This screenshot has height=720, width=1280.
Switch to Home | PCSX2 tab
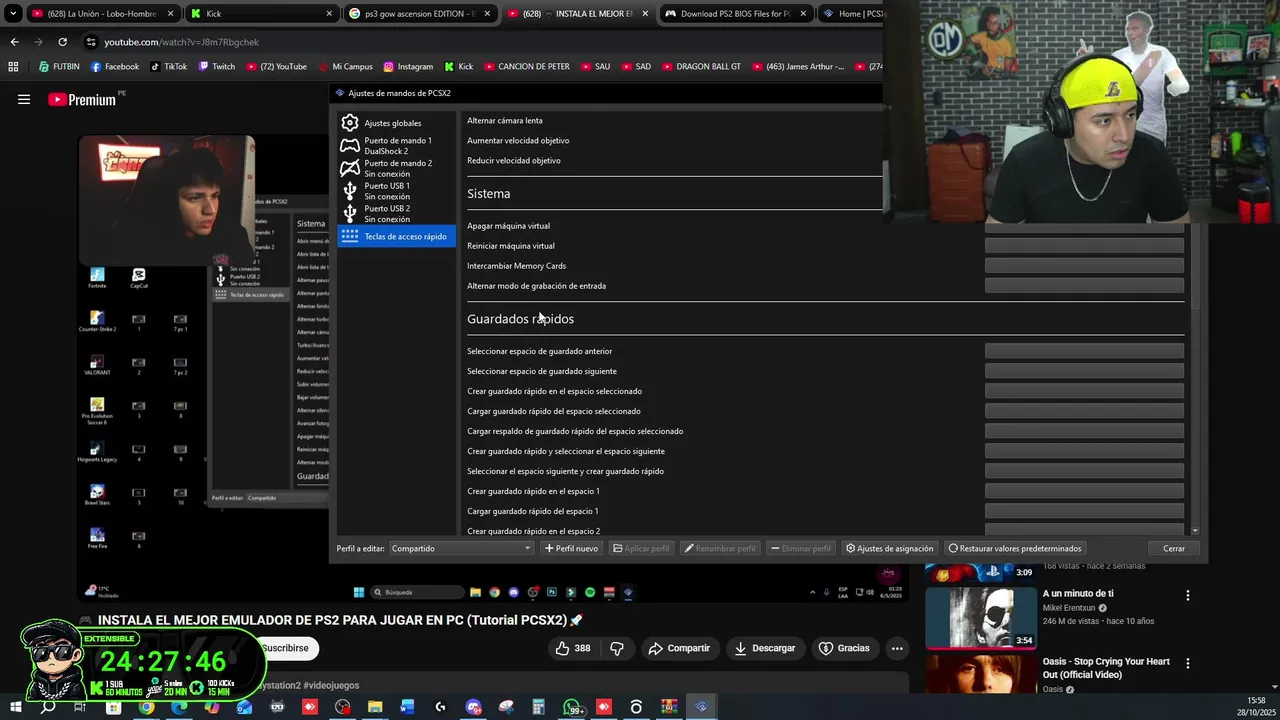click(853, 14)
